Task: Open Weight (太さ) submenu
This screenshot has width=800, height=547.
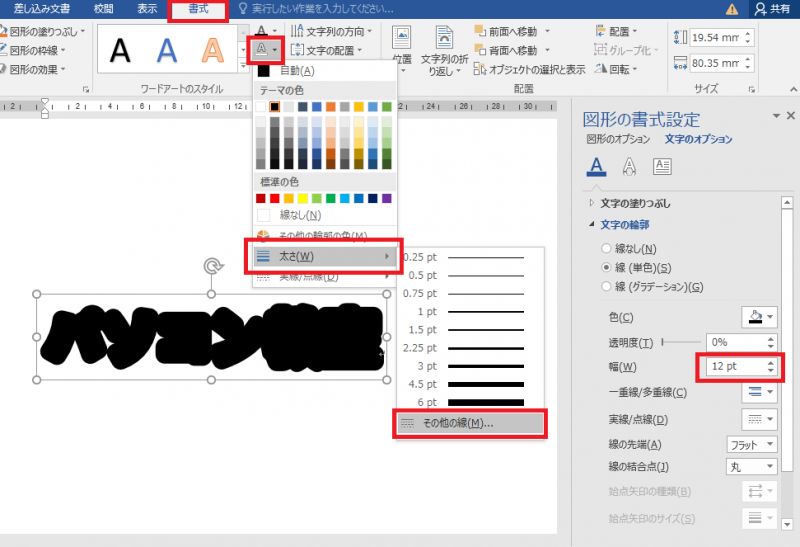Action: 324,256
